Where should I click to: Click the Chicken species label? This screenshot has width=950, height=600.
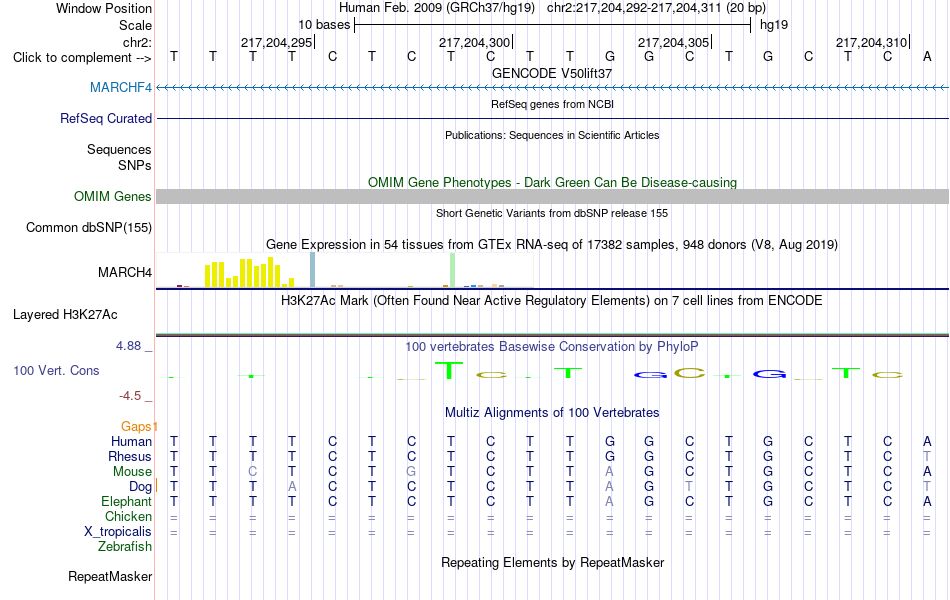pyautogui.click(x=128, y=516)
